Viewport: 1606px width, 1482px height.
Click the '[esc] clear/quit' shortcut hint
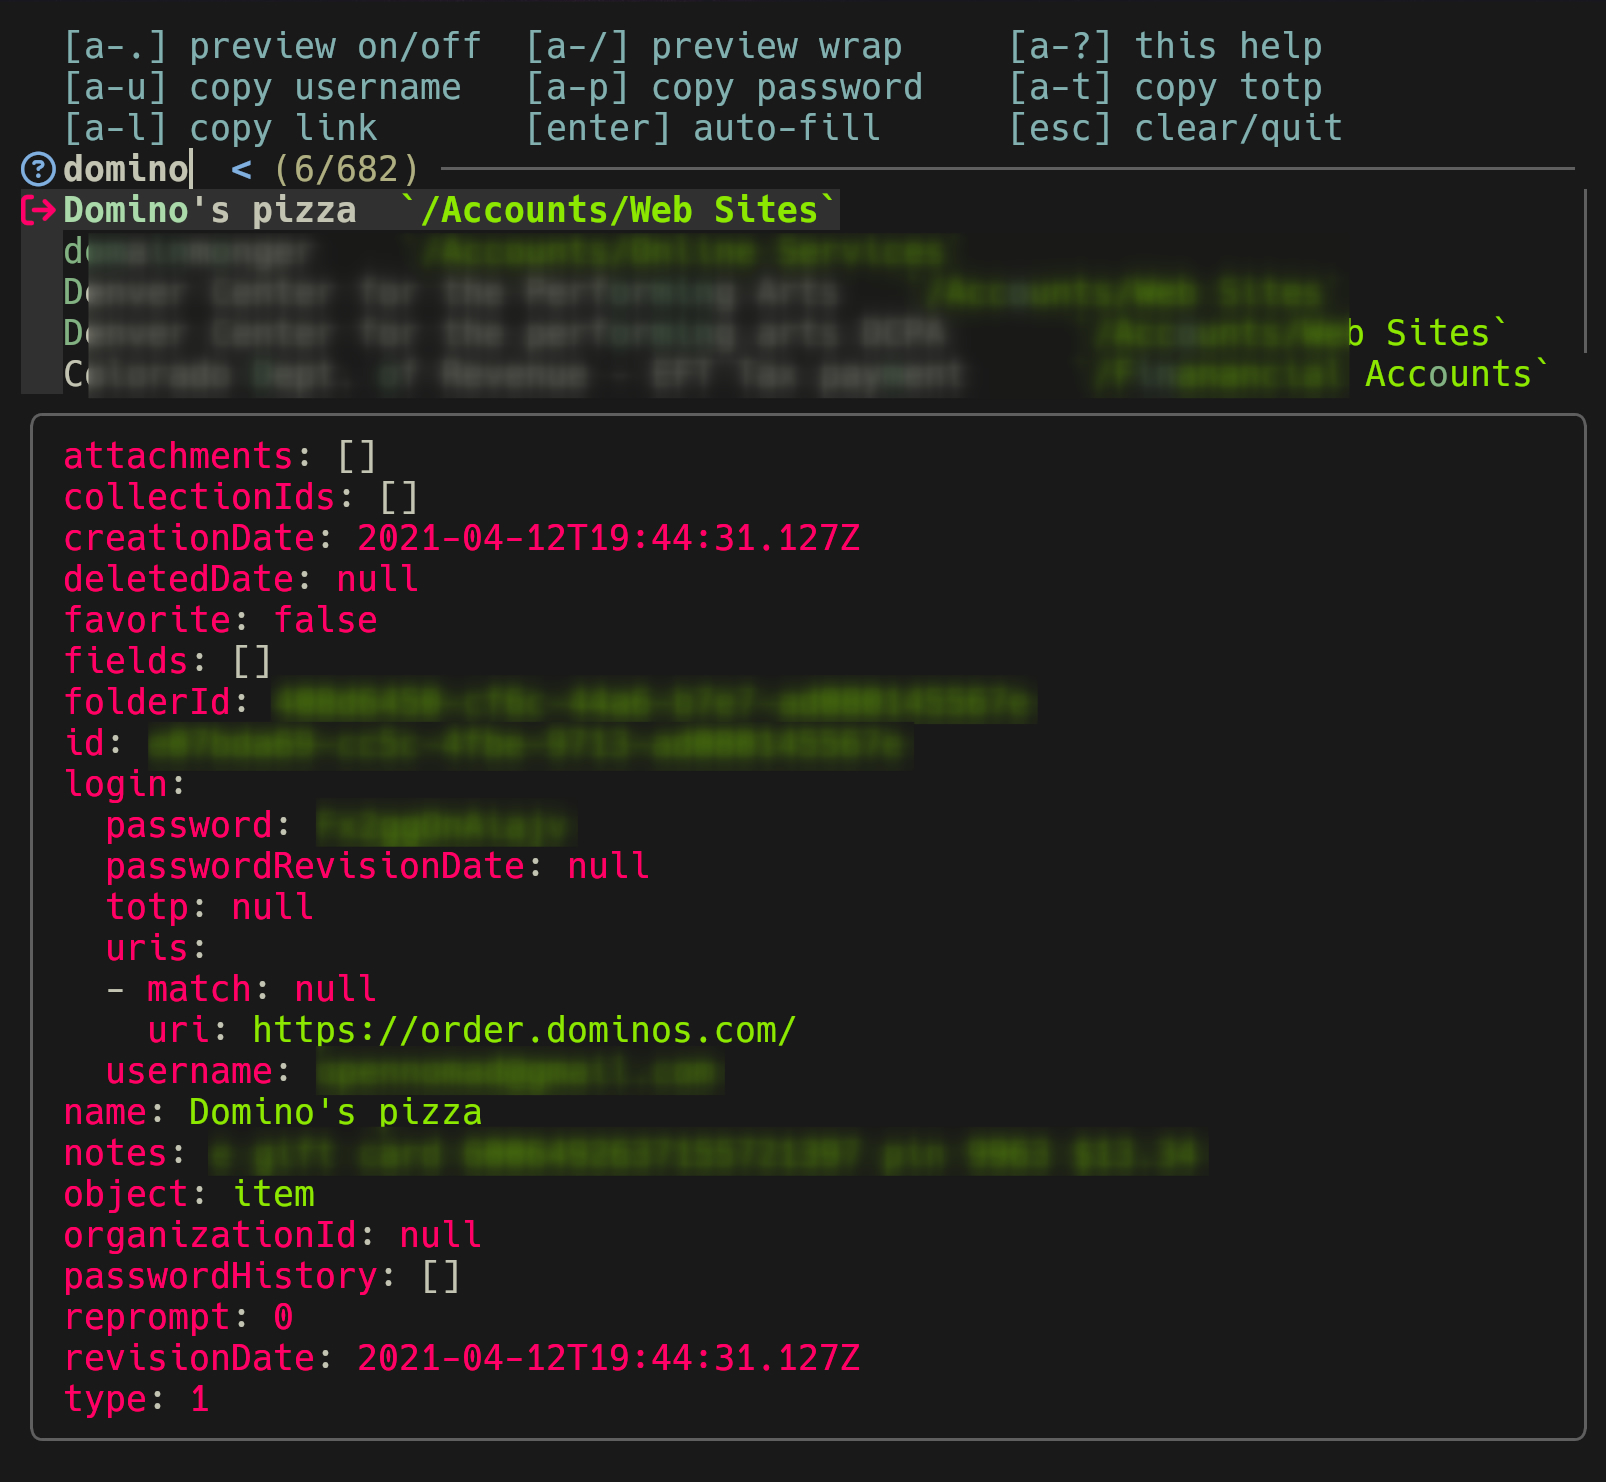click(x=1175, y=128)
